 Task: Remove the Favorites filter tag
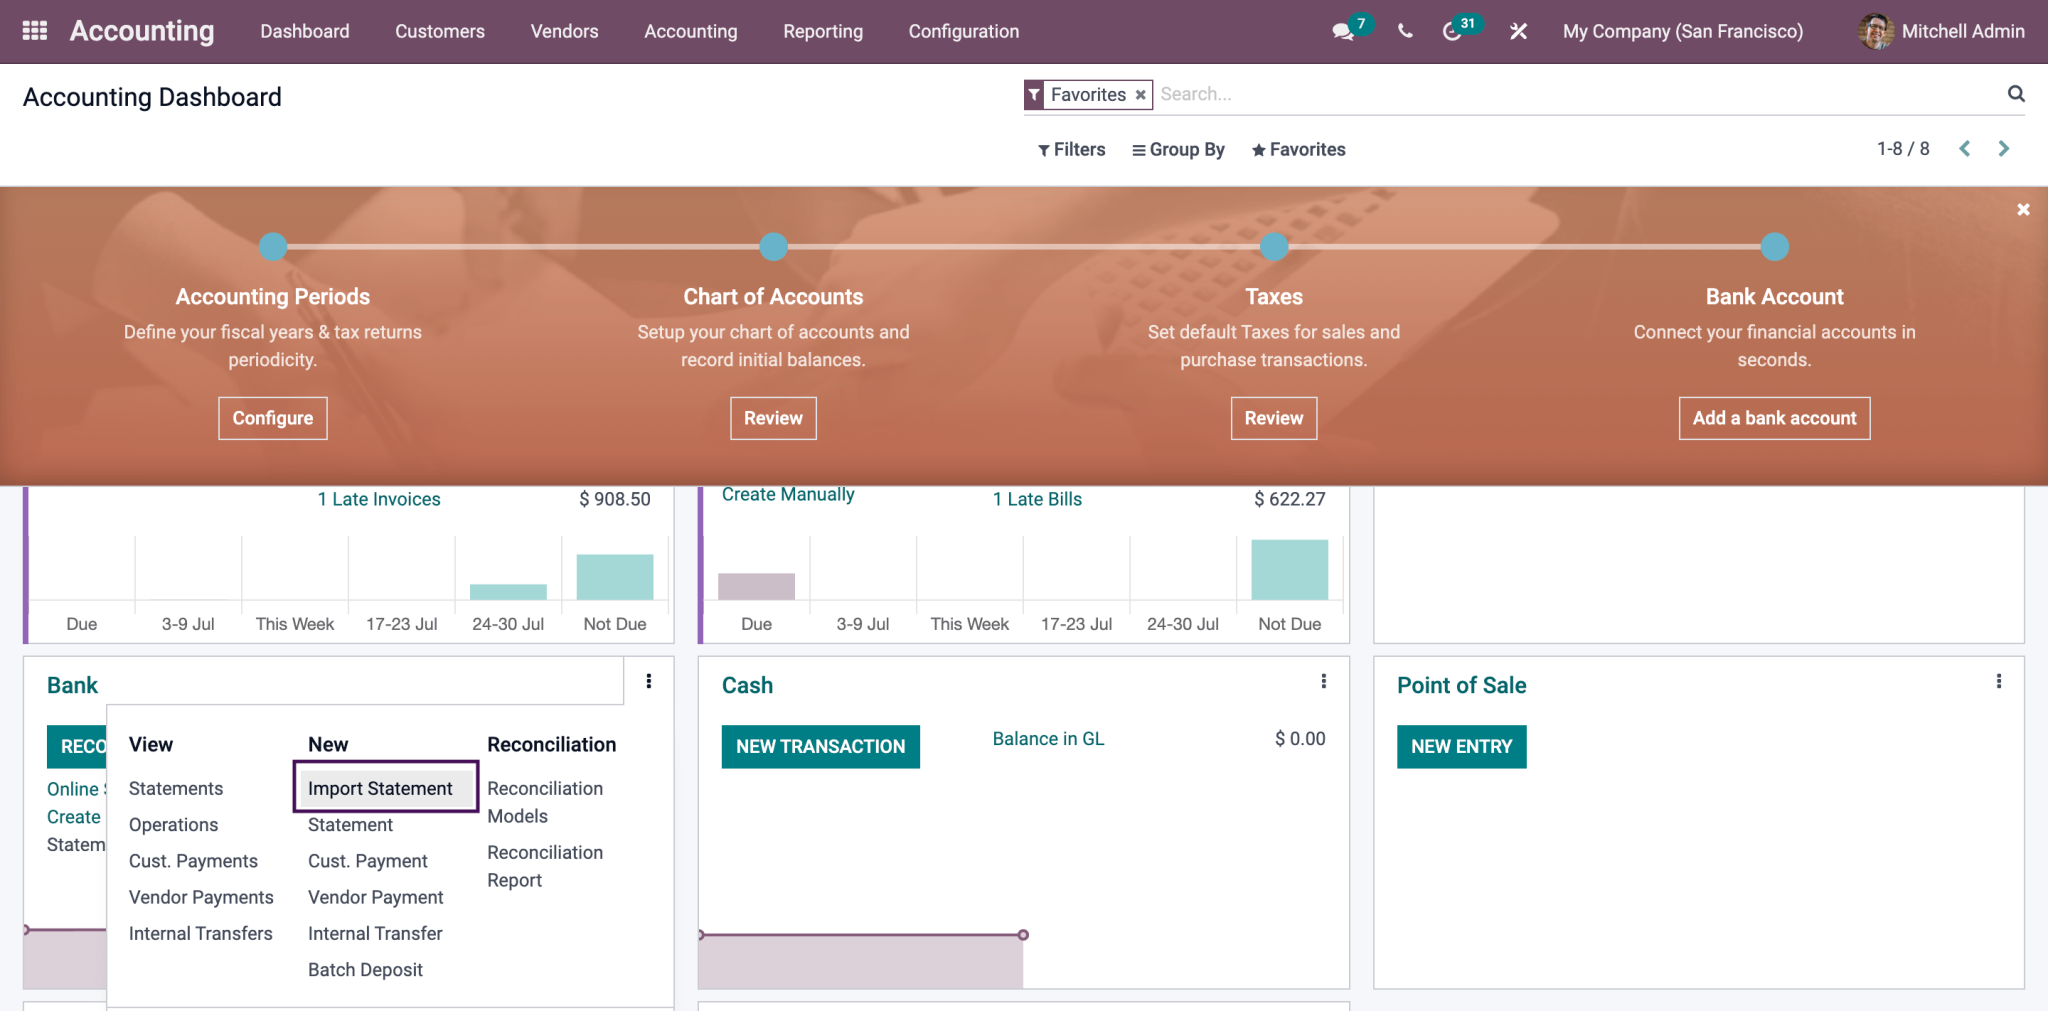[x=1140, y=94]
